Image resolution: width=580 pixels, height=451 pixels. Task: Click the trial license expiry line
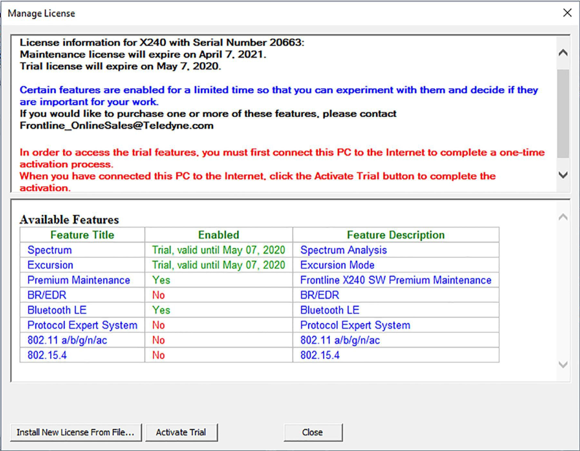pos(120,66)
